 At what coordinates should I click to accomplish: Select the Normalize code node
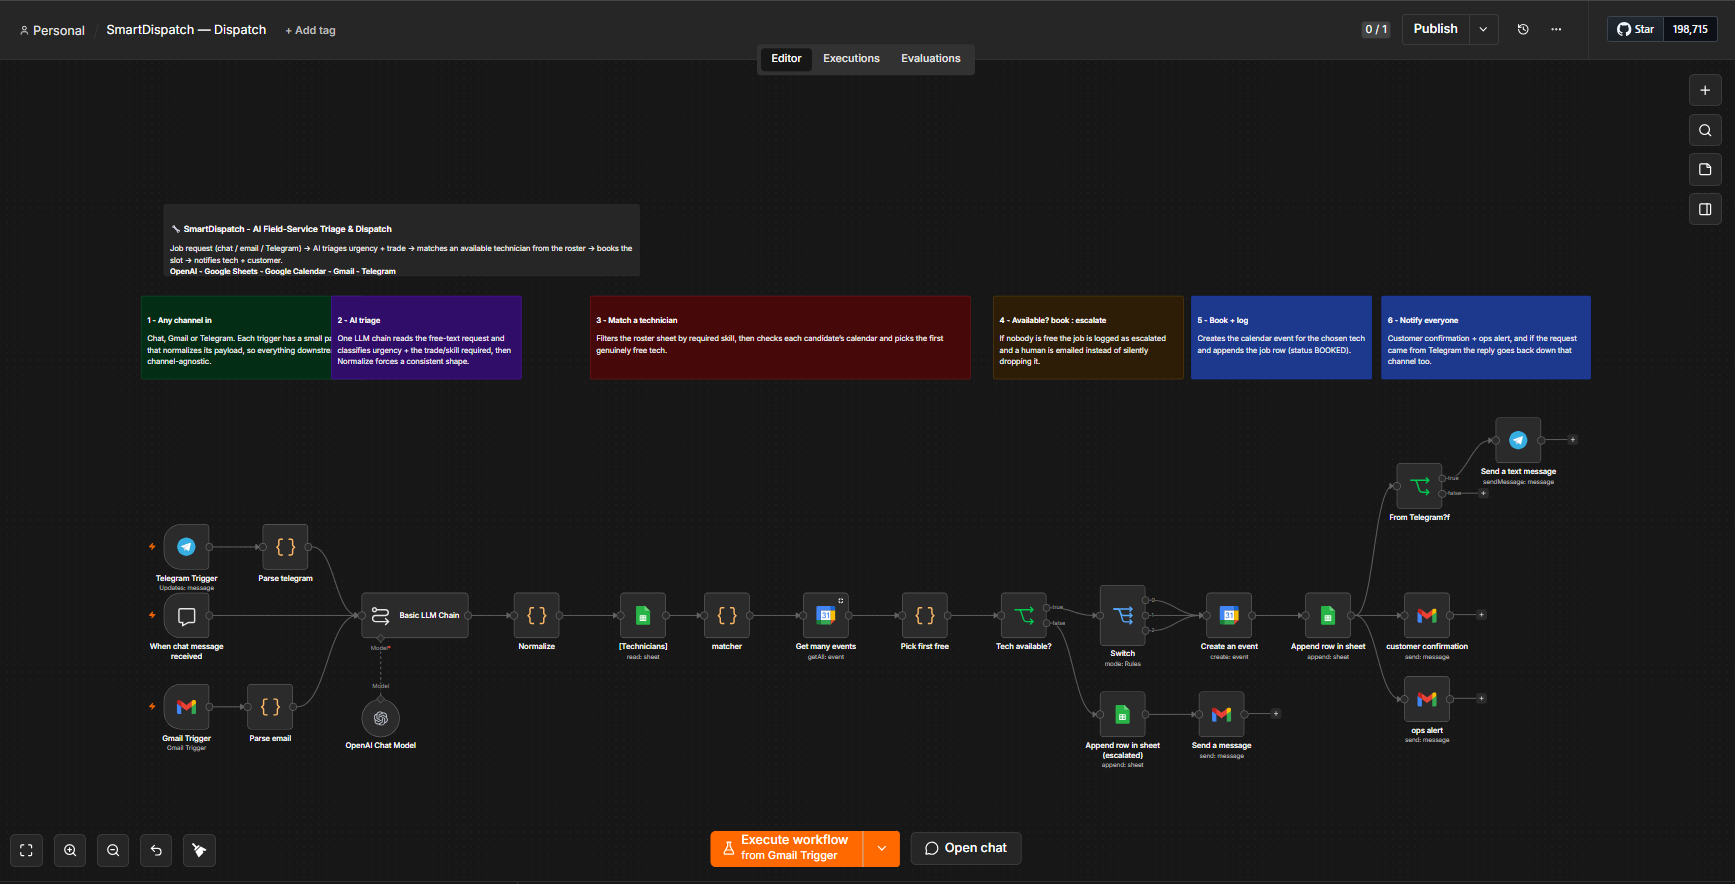tap(536, 616)
